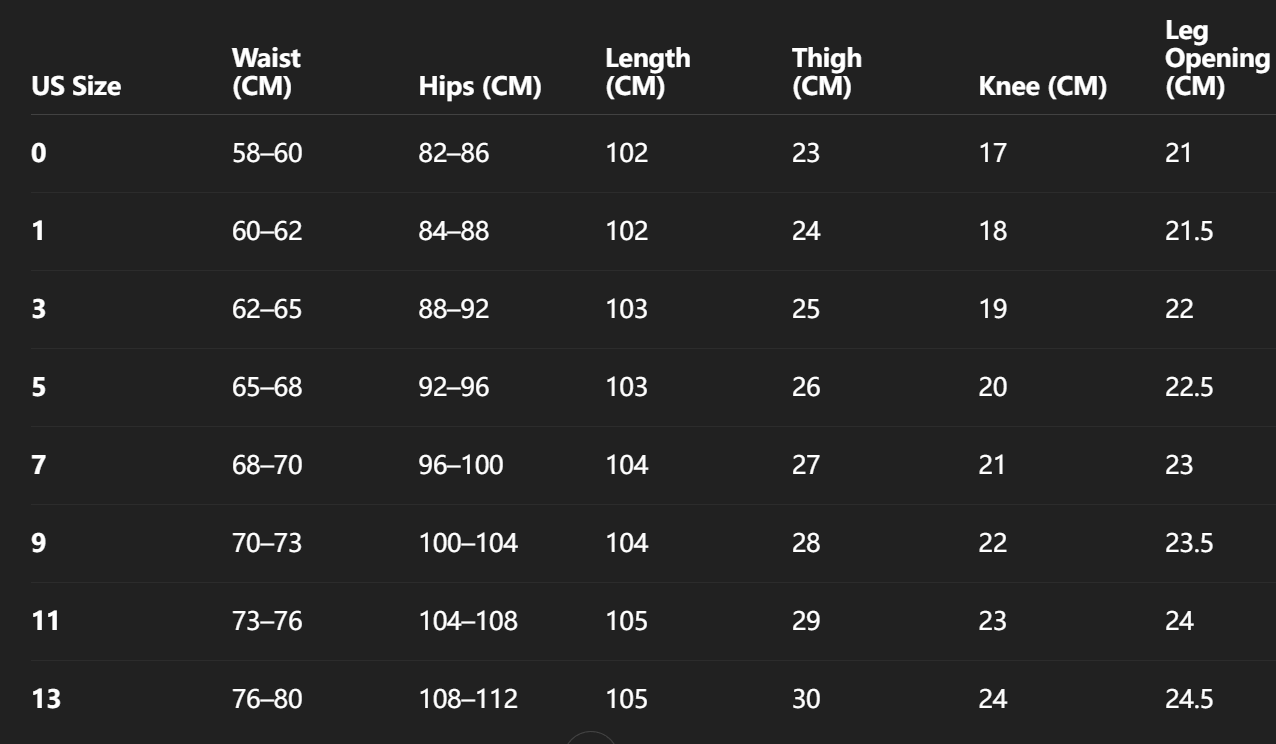The height and width of the screenshot is (744, 1276).
Task: Click the 70–73 waist range
Action: pos(267,544)
